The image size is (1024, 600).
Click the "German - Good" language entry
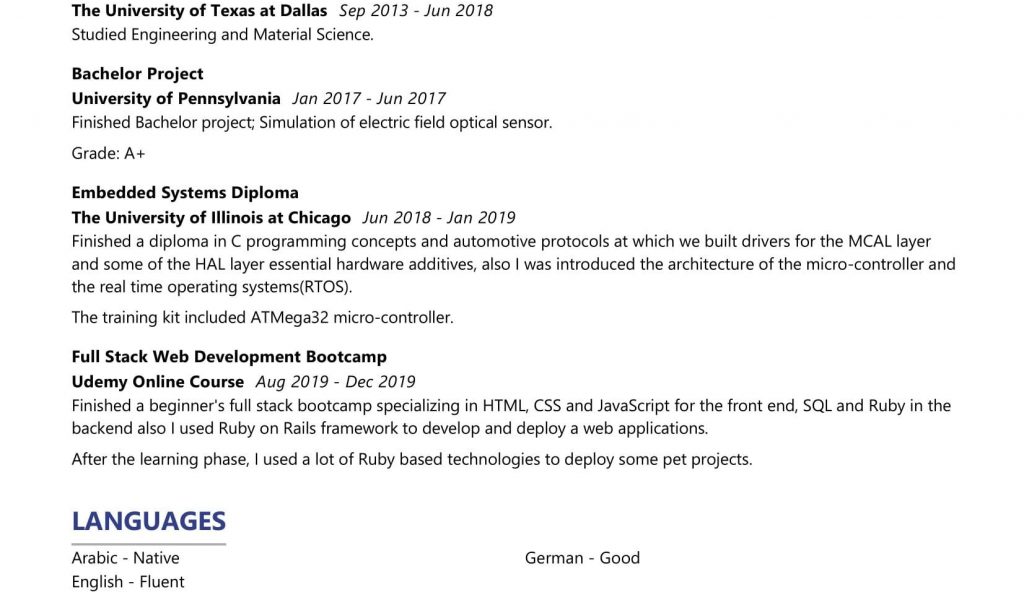[x=582, y=558]
